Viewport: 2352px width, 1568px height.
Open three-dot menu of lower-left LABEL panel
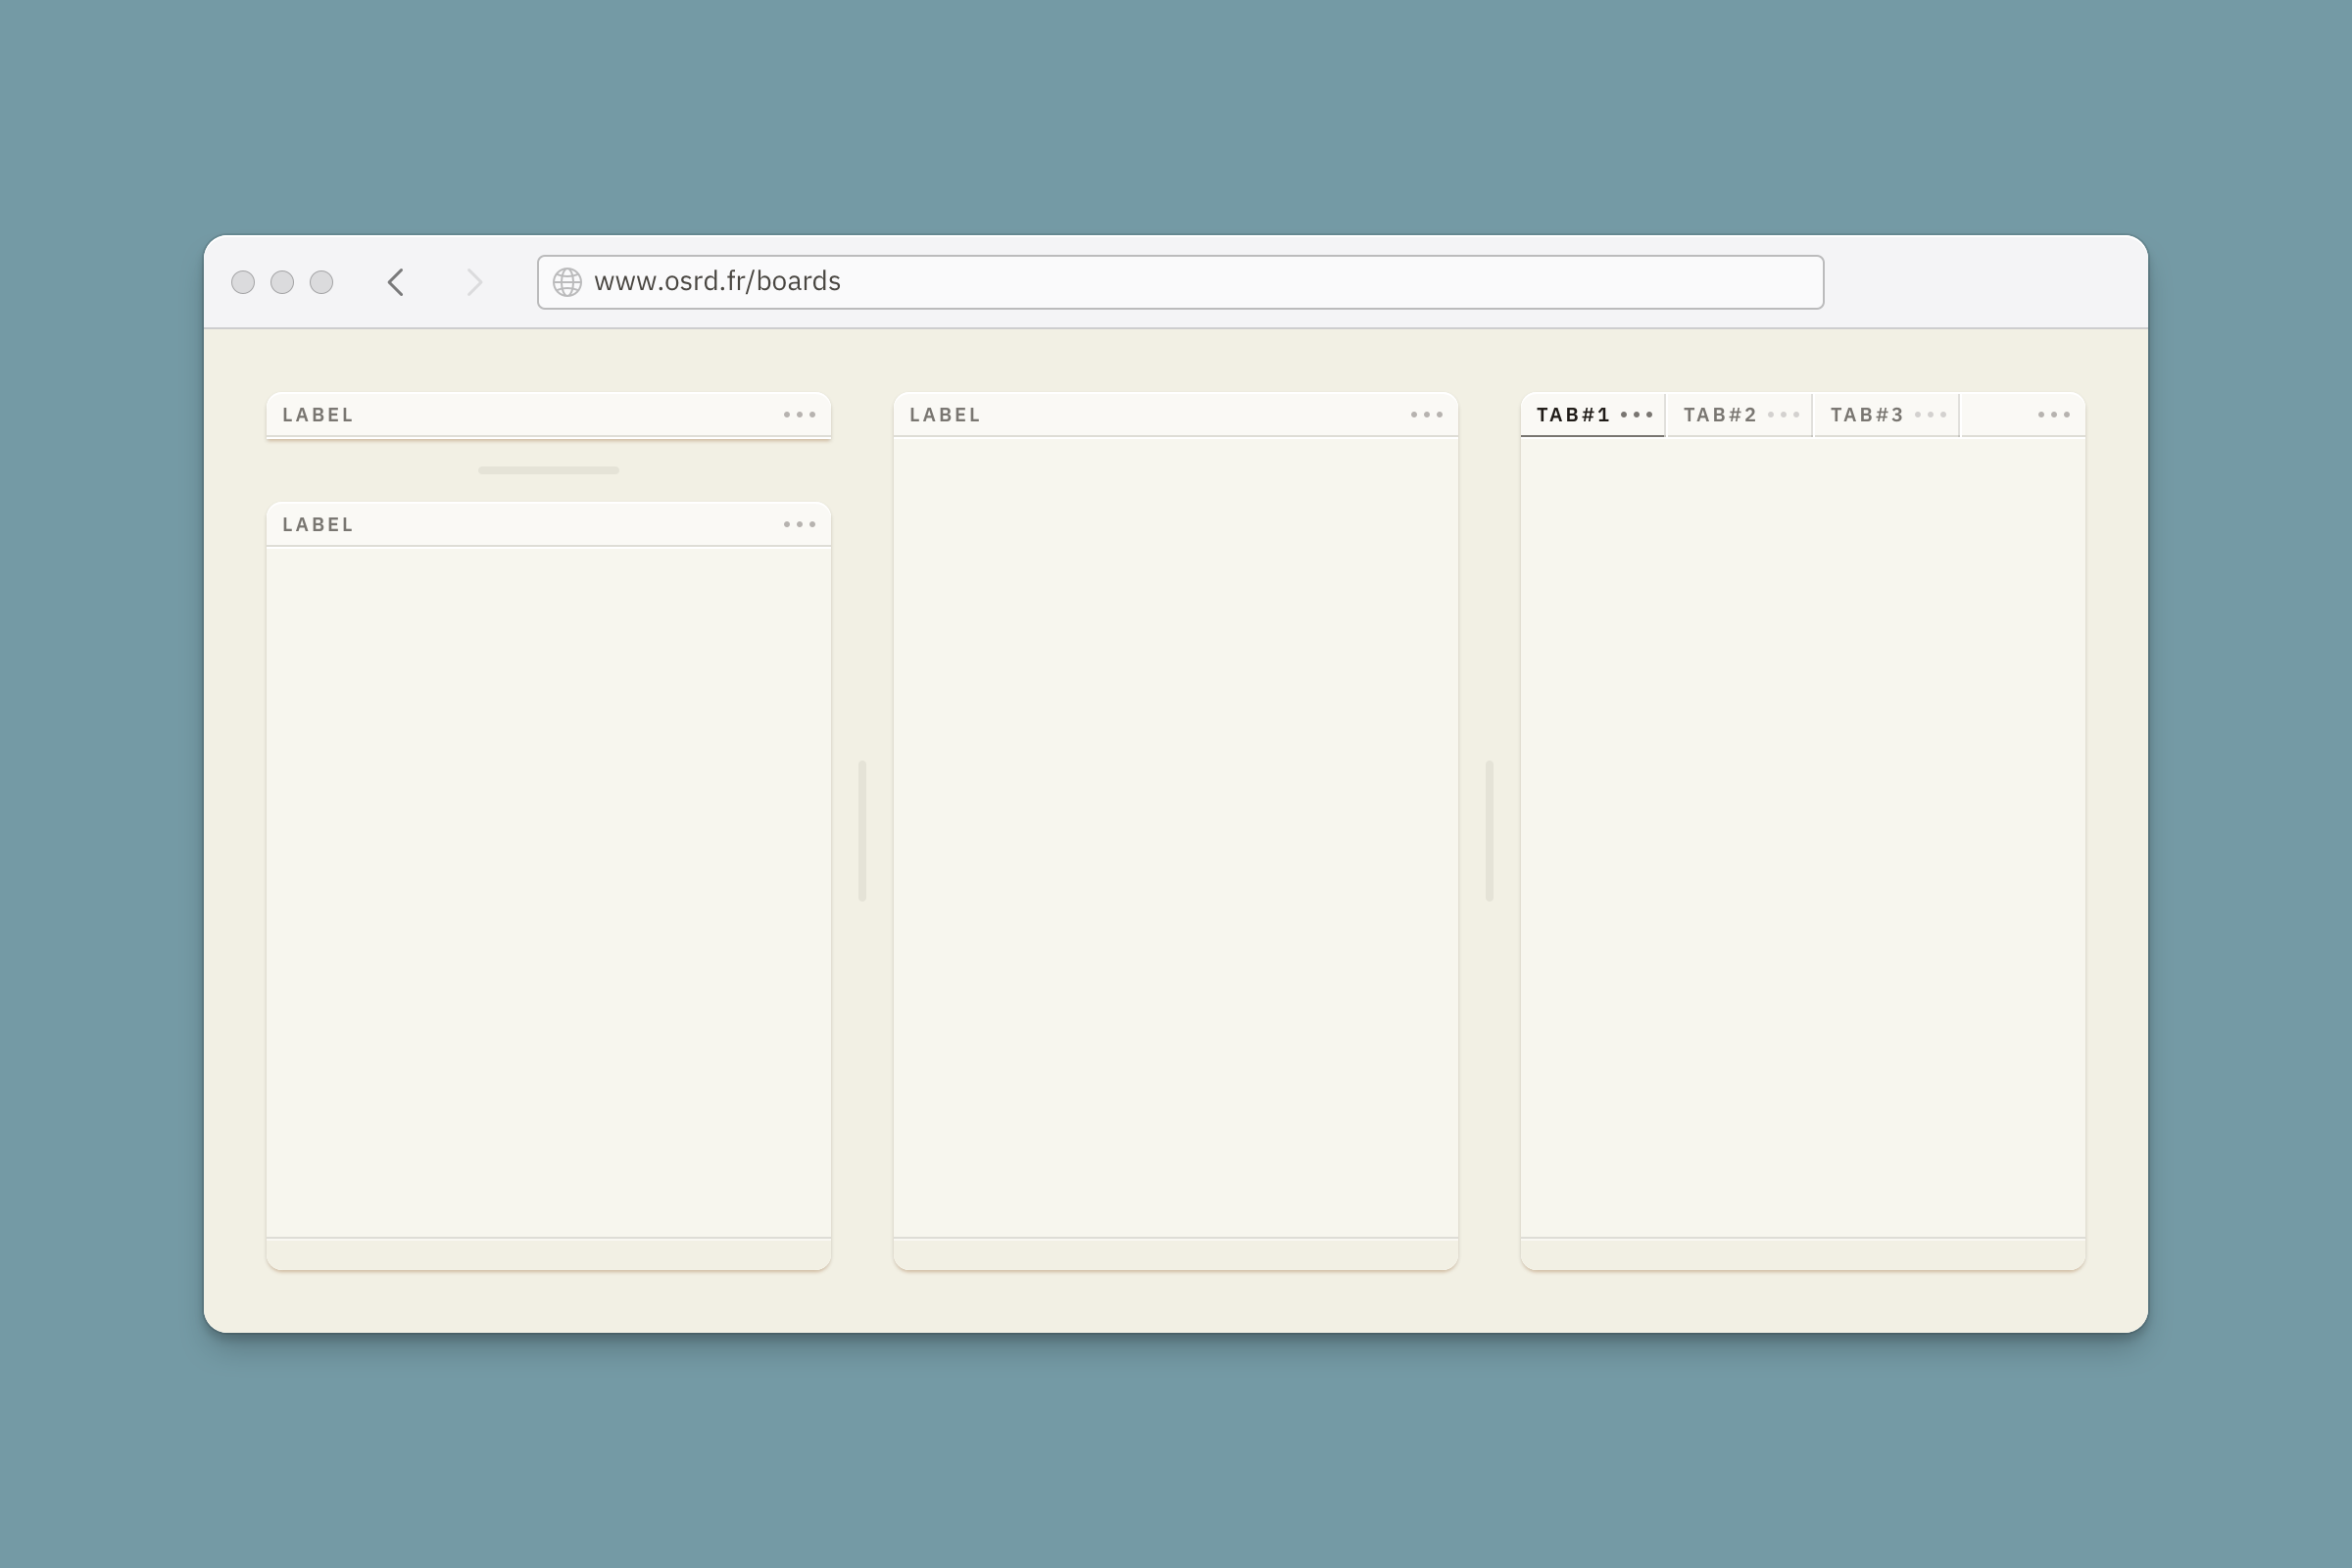799,525
